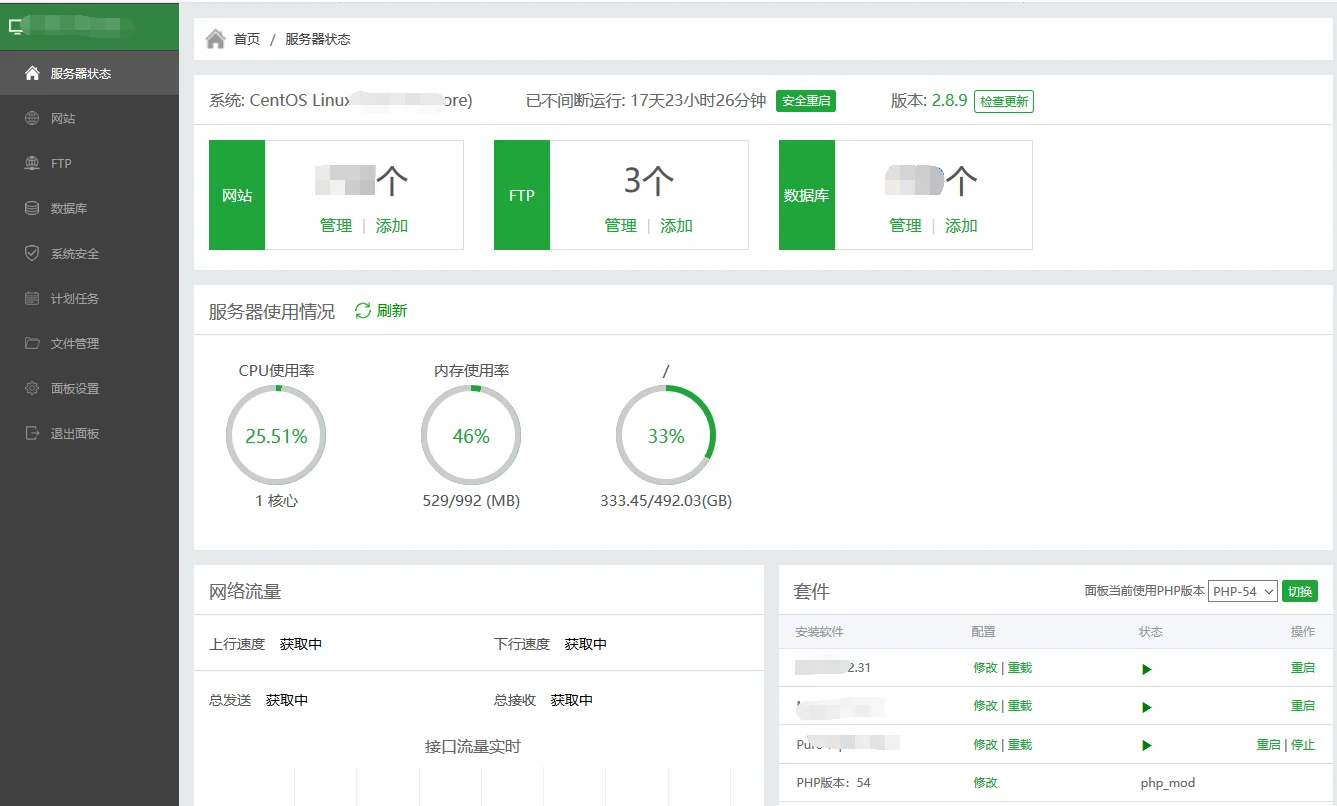Viewport: 1337px width, 806px height.
Task: Click the memory usage 46% gauge
Action: click(x=471, y=435)
